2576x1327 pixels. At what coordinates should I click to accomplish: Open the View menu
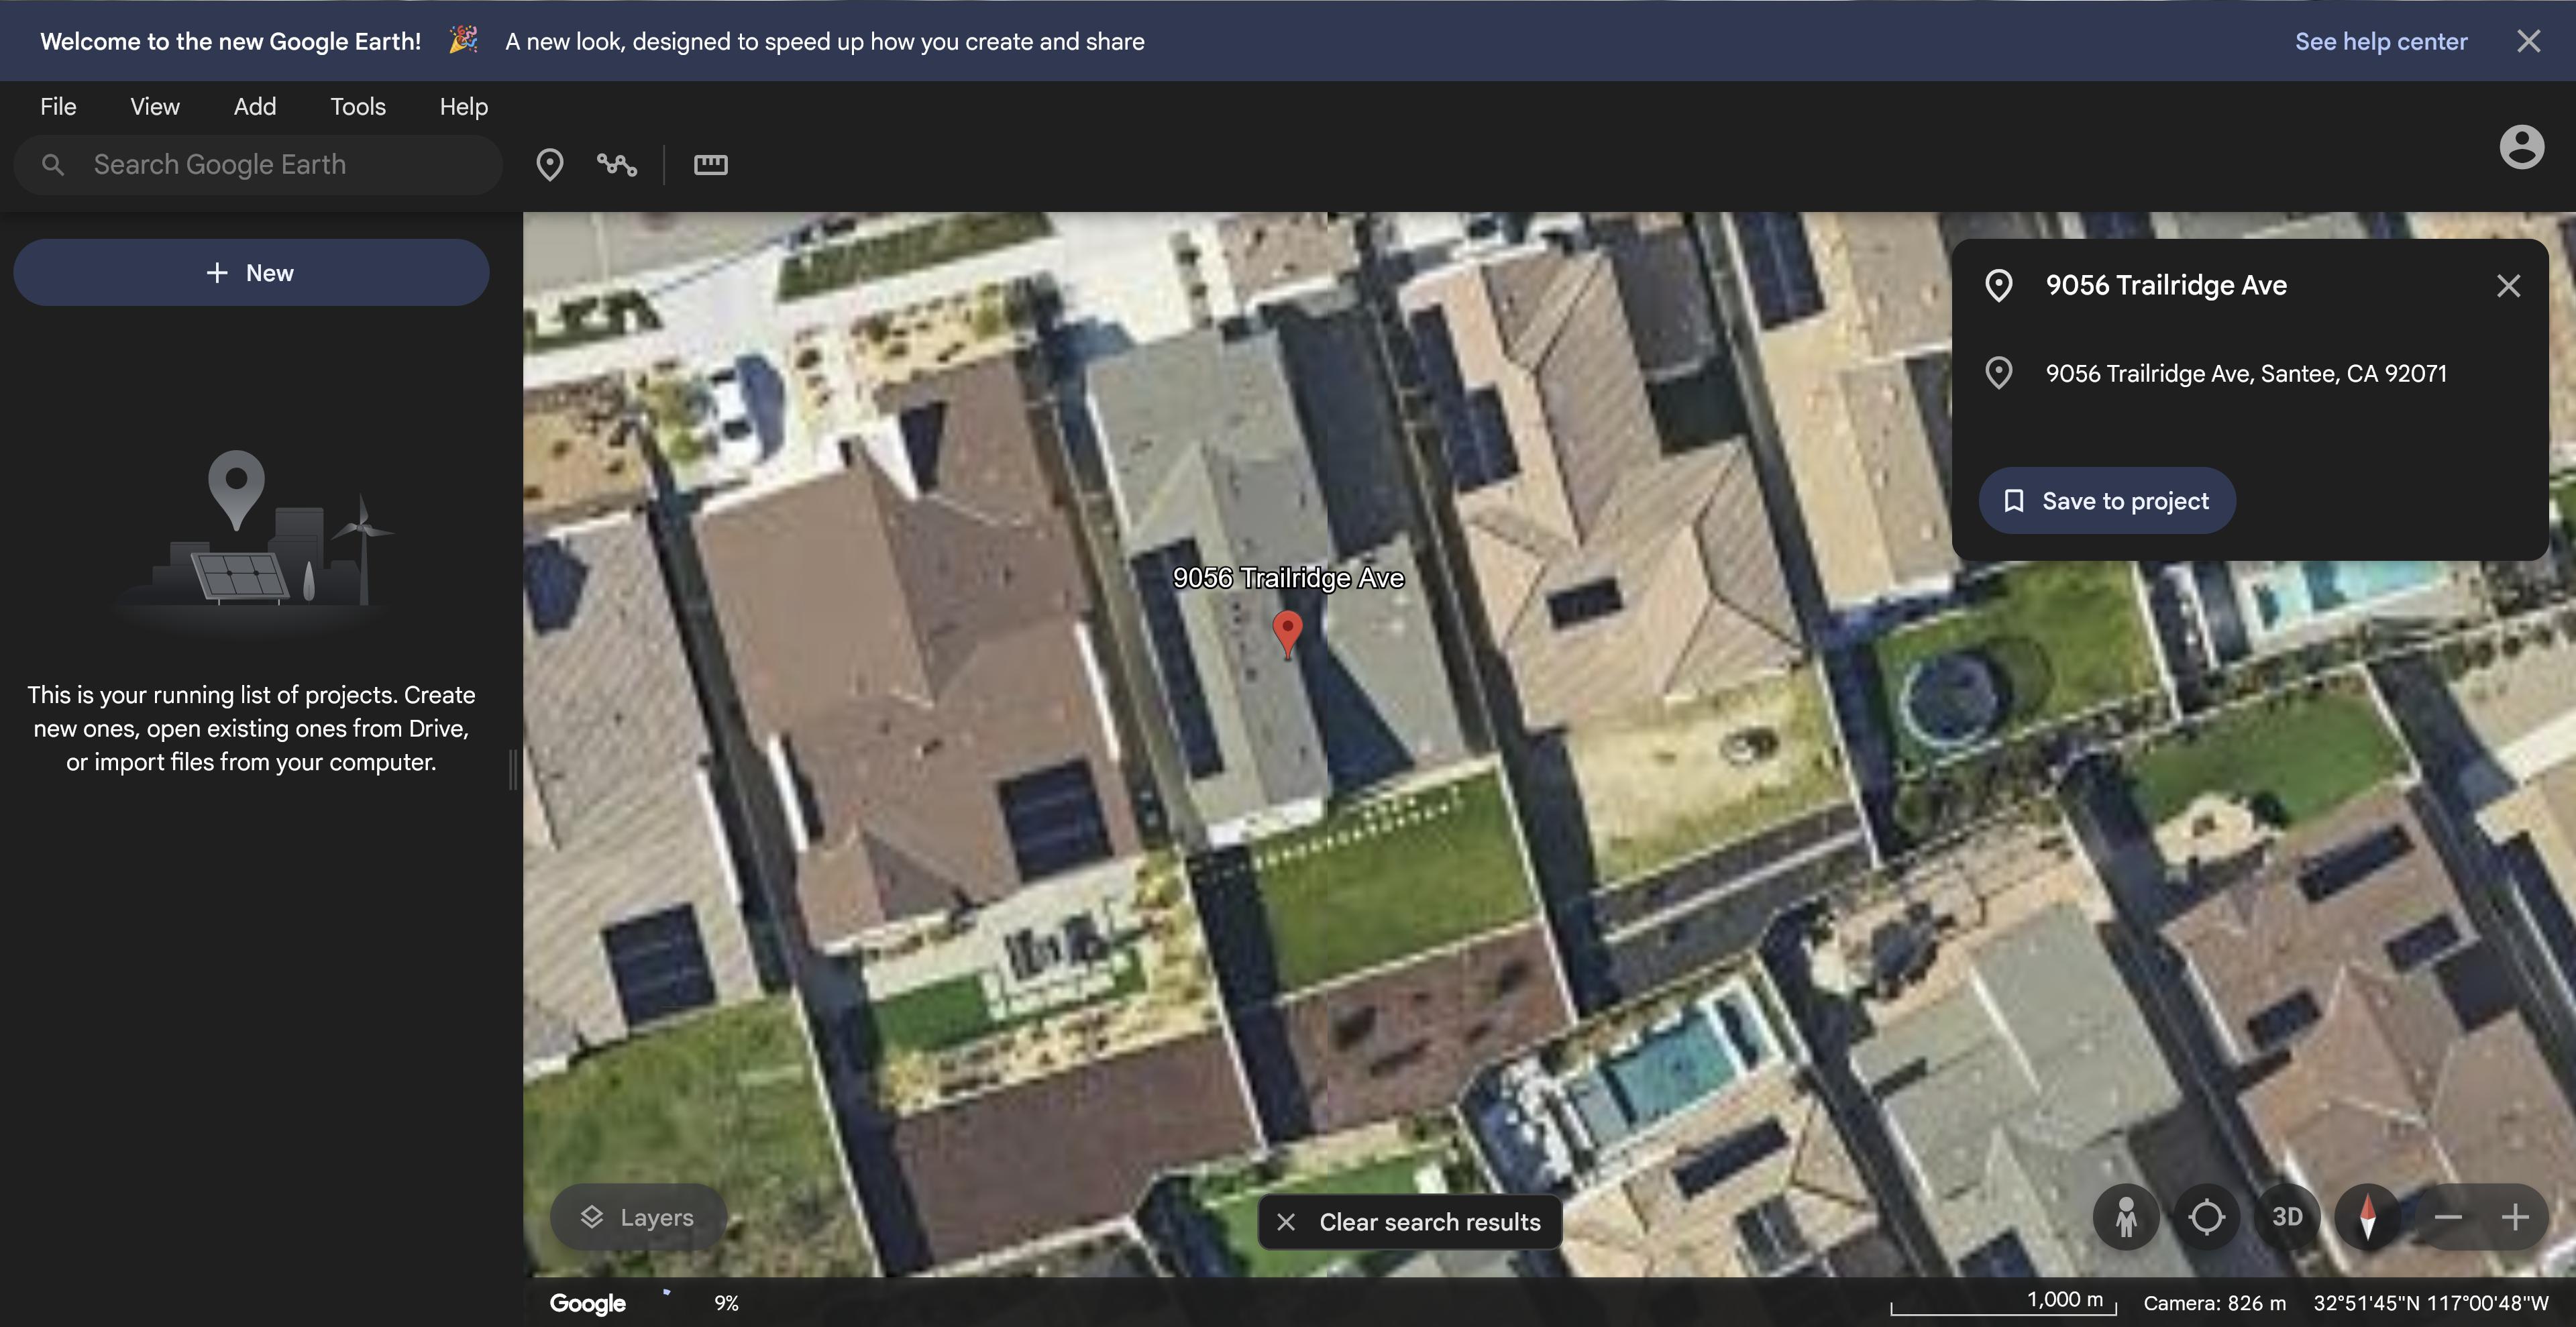(x=155, y=106)
